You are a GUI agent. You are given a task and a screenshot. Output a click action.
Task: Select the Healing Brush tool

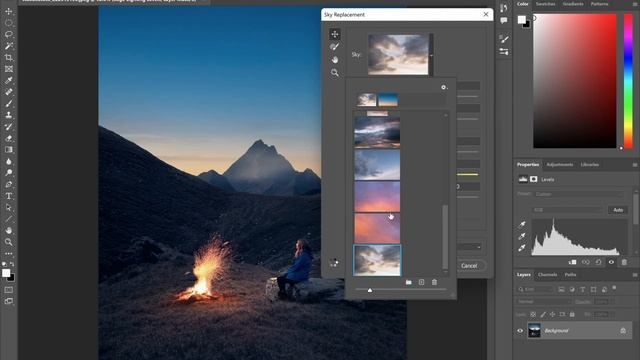coord(9,92)
